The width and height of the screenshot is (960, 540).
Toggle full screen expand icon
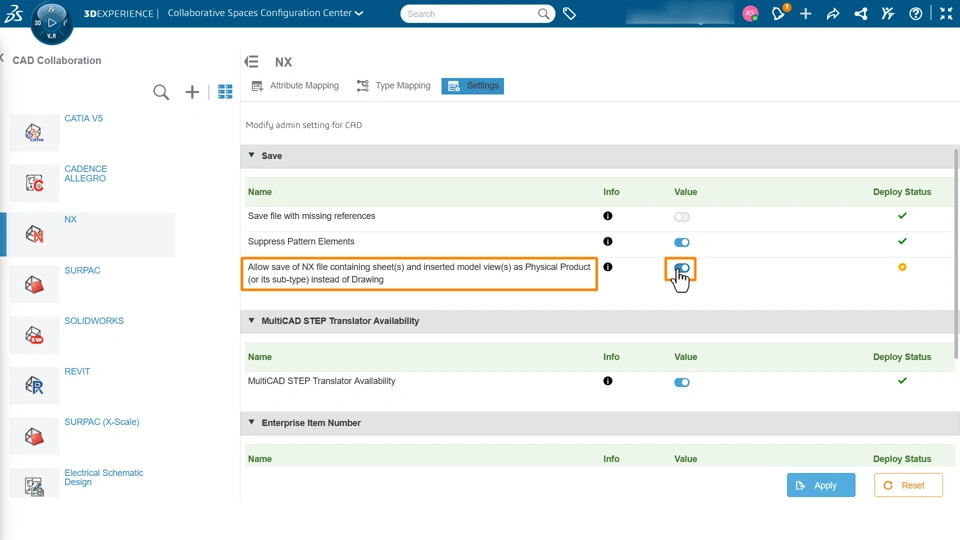click(x=946, y=13)
